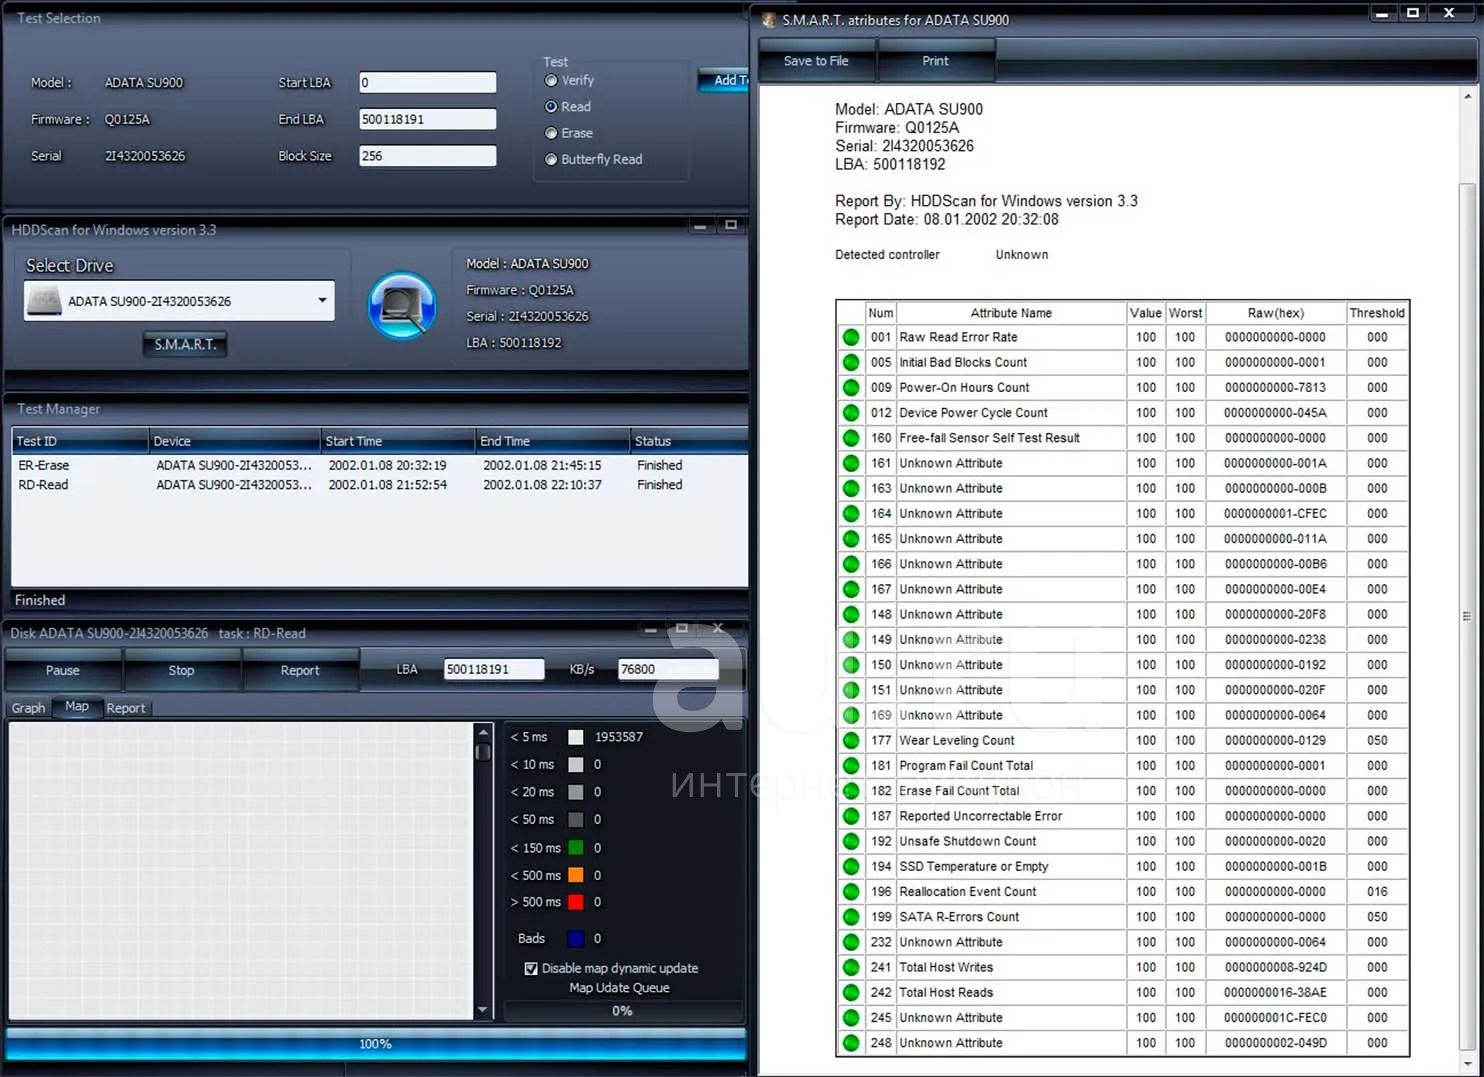The width and height of the screenshot is (1484, 1077).
Task: Click green status icon for attribute 232
Action: [x=851, y=942]
